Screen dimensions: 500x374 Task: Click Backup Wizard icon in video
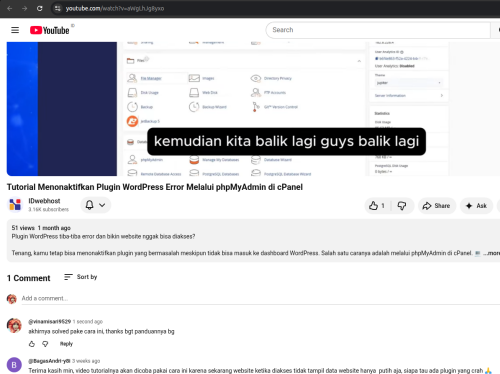tap(194, 107)
